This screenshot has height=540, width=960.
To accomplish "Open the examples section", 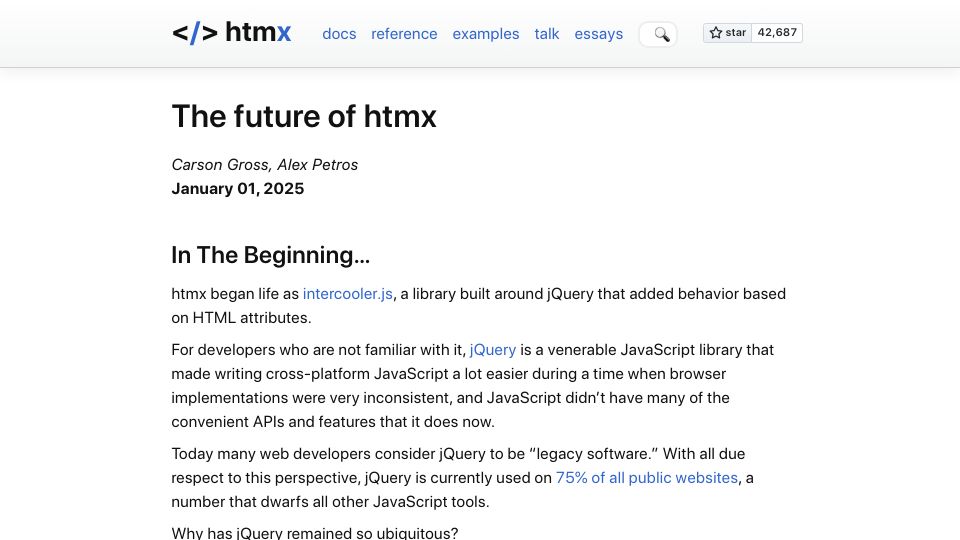I will tap(486, 34).
